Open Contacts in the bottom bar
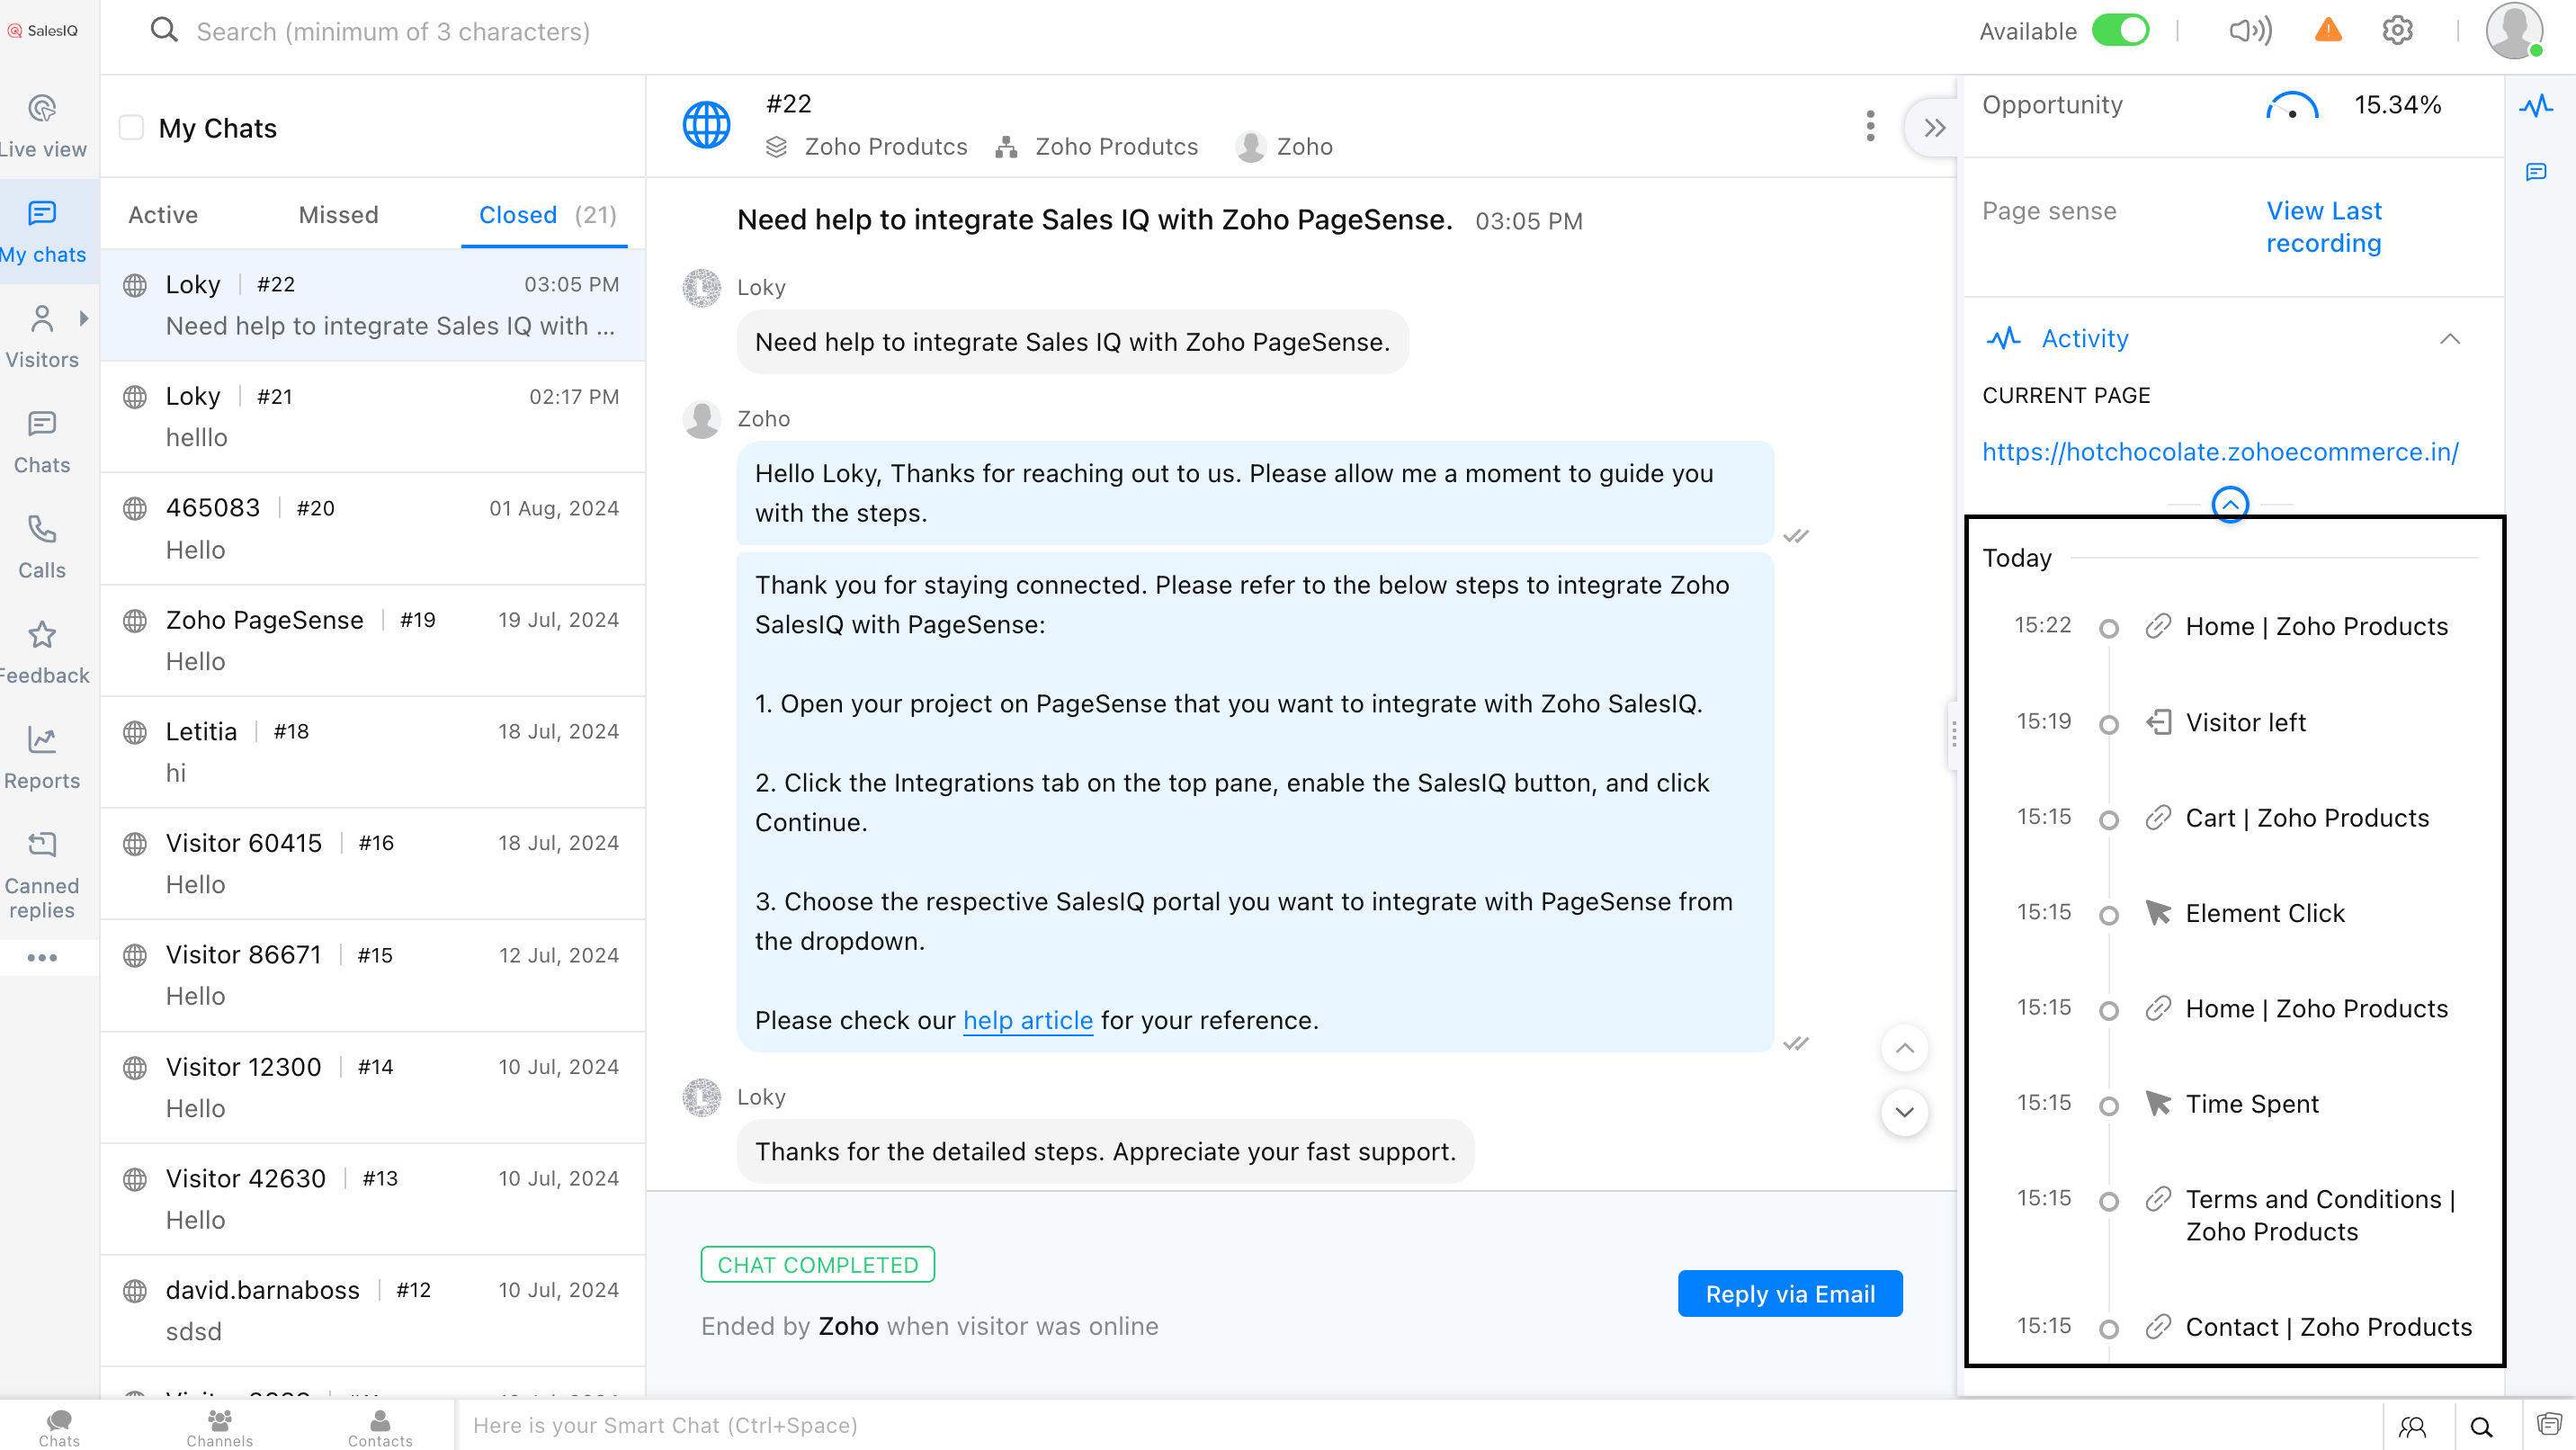The height and width of the screenshot is (1450, 2576). click(380, 1427)
